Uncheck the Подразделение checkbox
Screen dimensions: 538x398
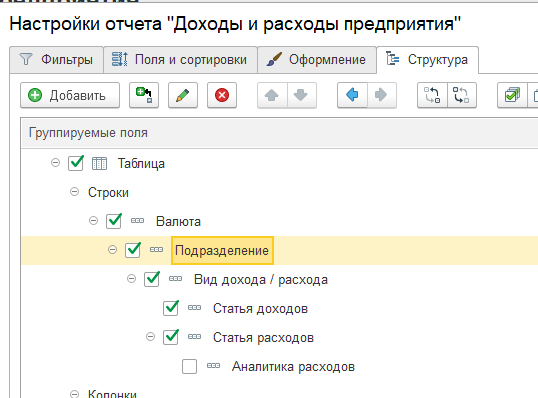133,250
